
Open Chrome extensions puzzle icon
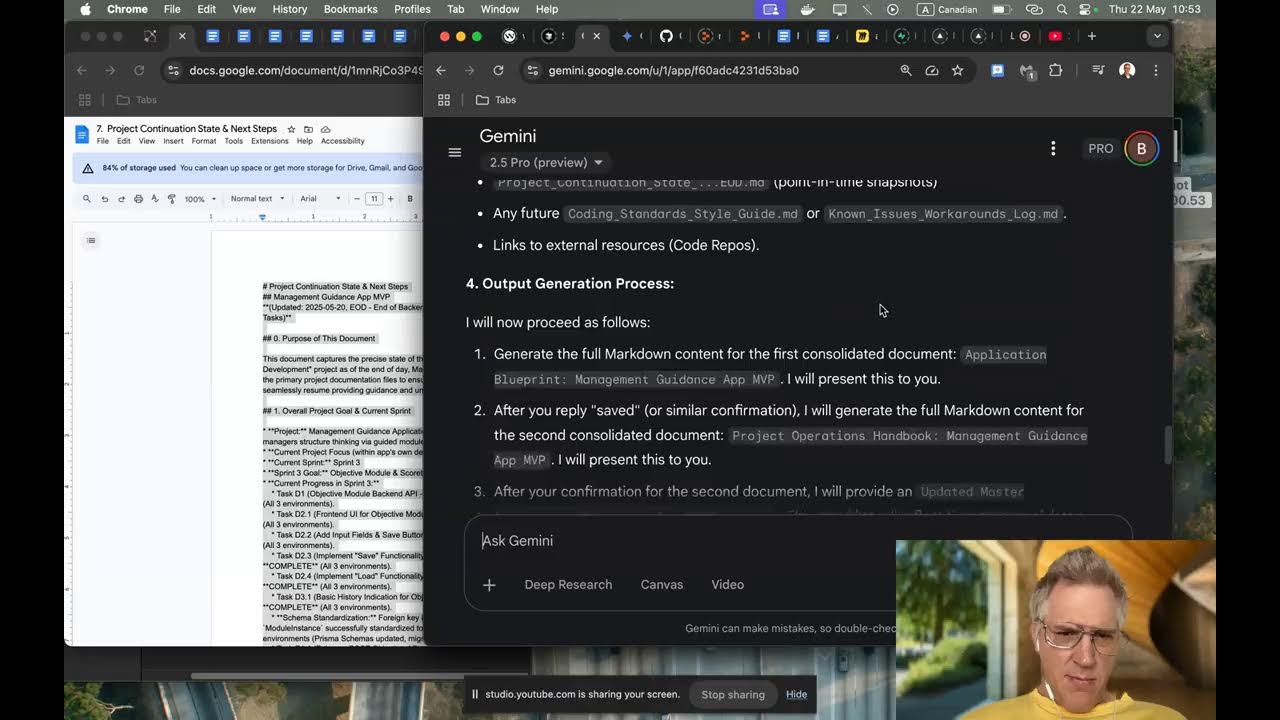[x=1055, y=70]
